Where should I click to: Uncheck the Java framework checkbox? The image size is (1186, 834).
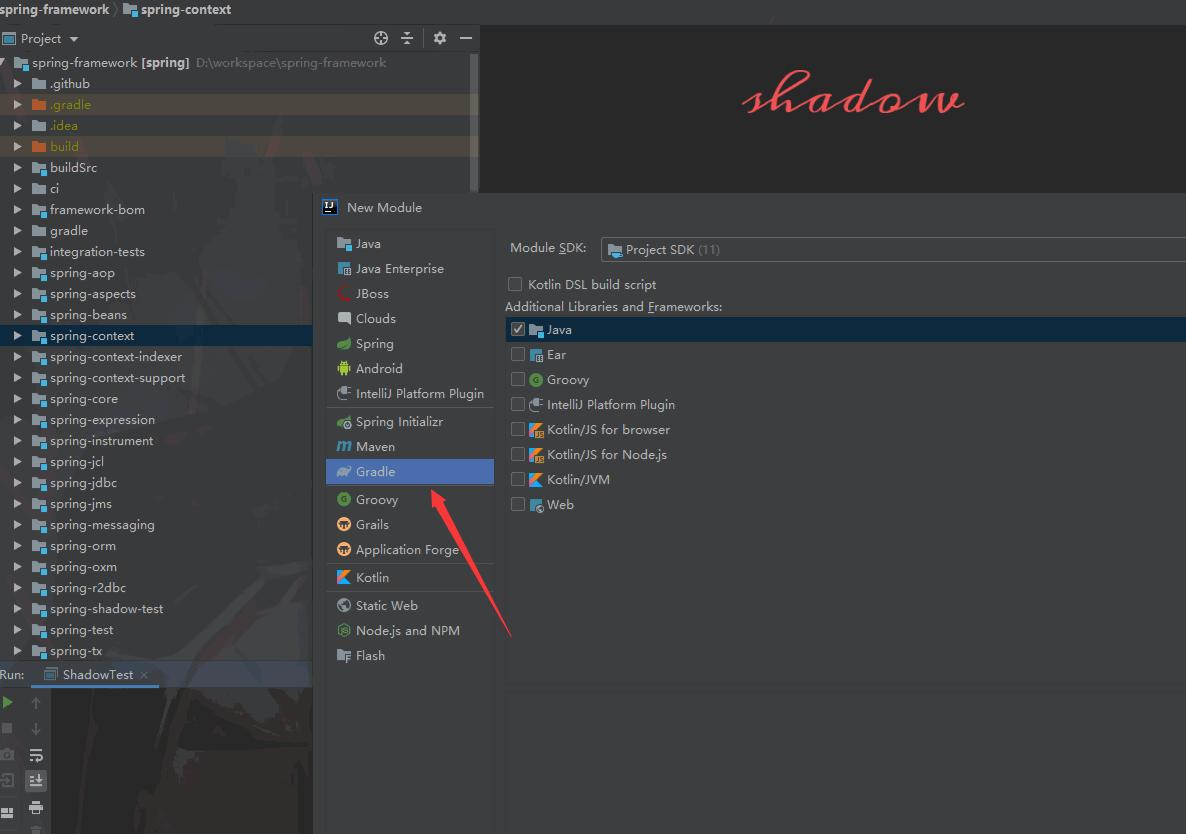[518, 329]
